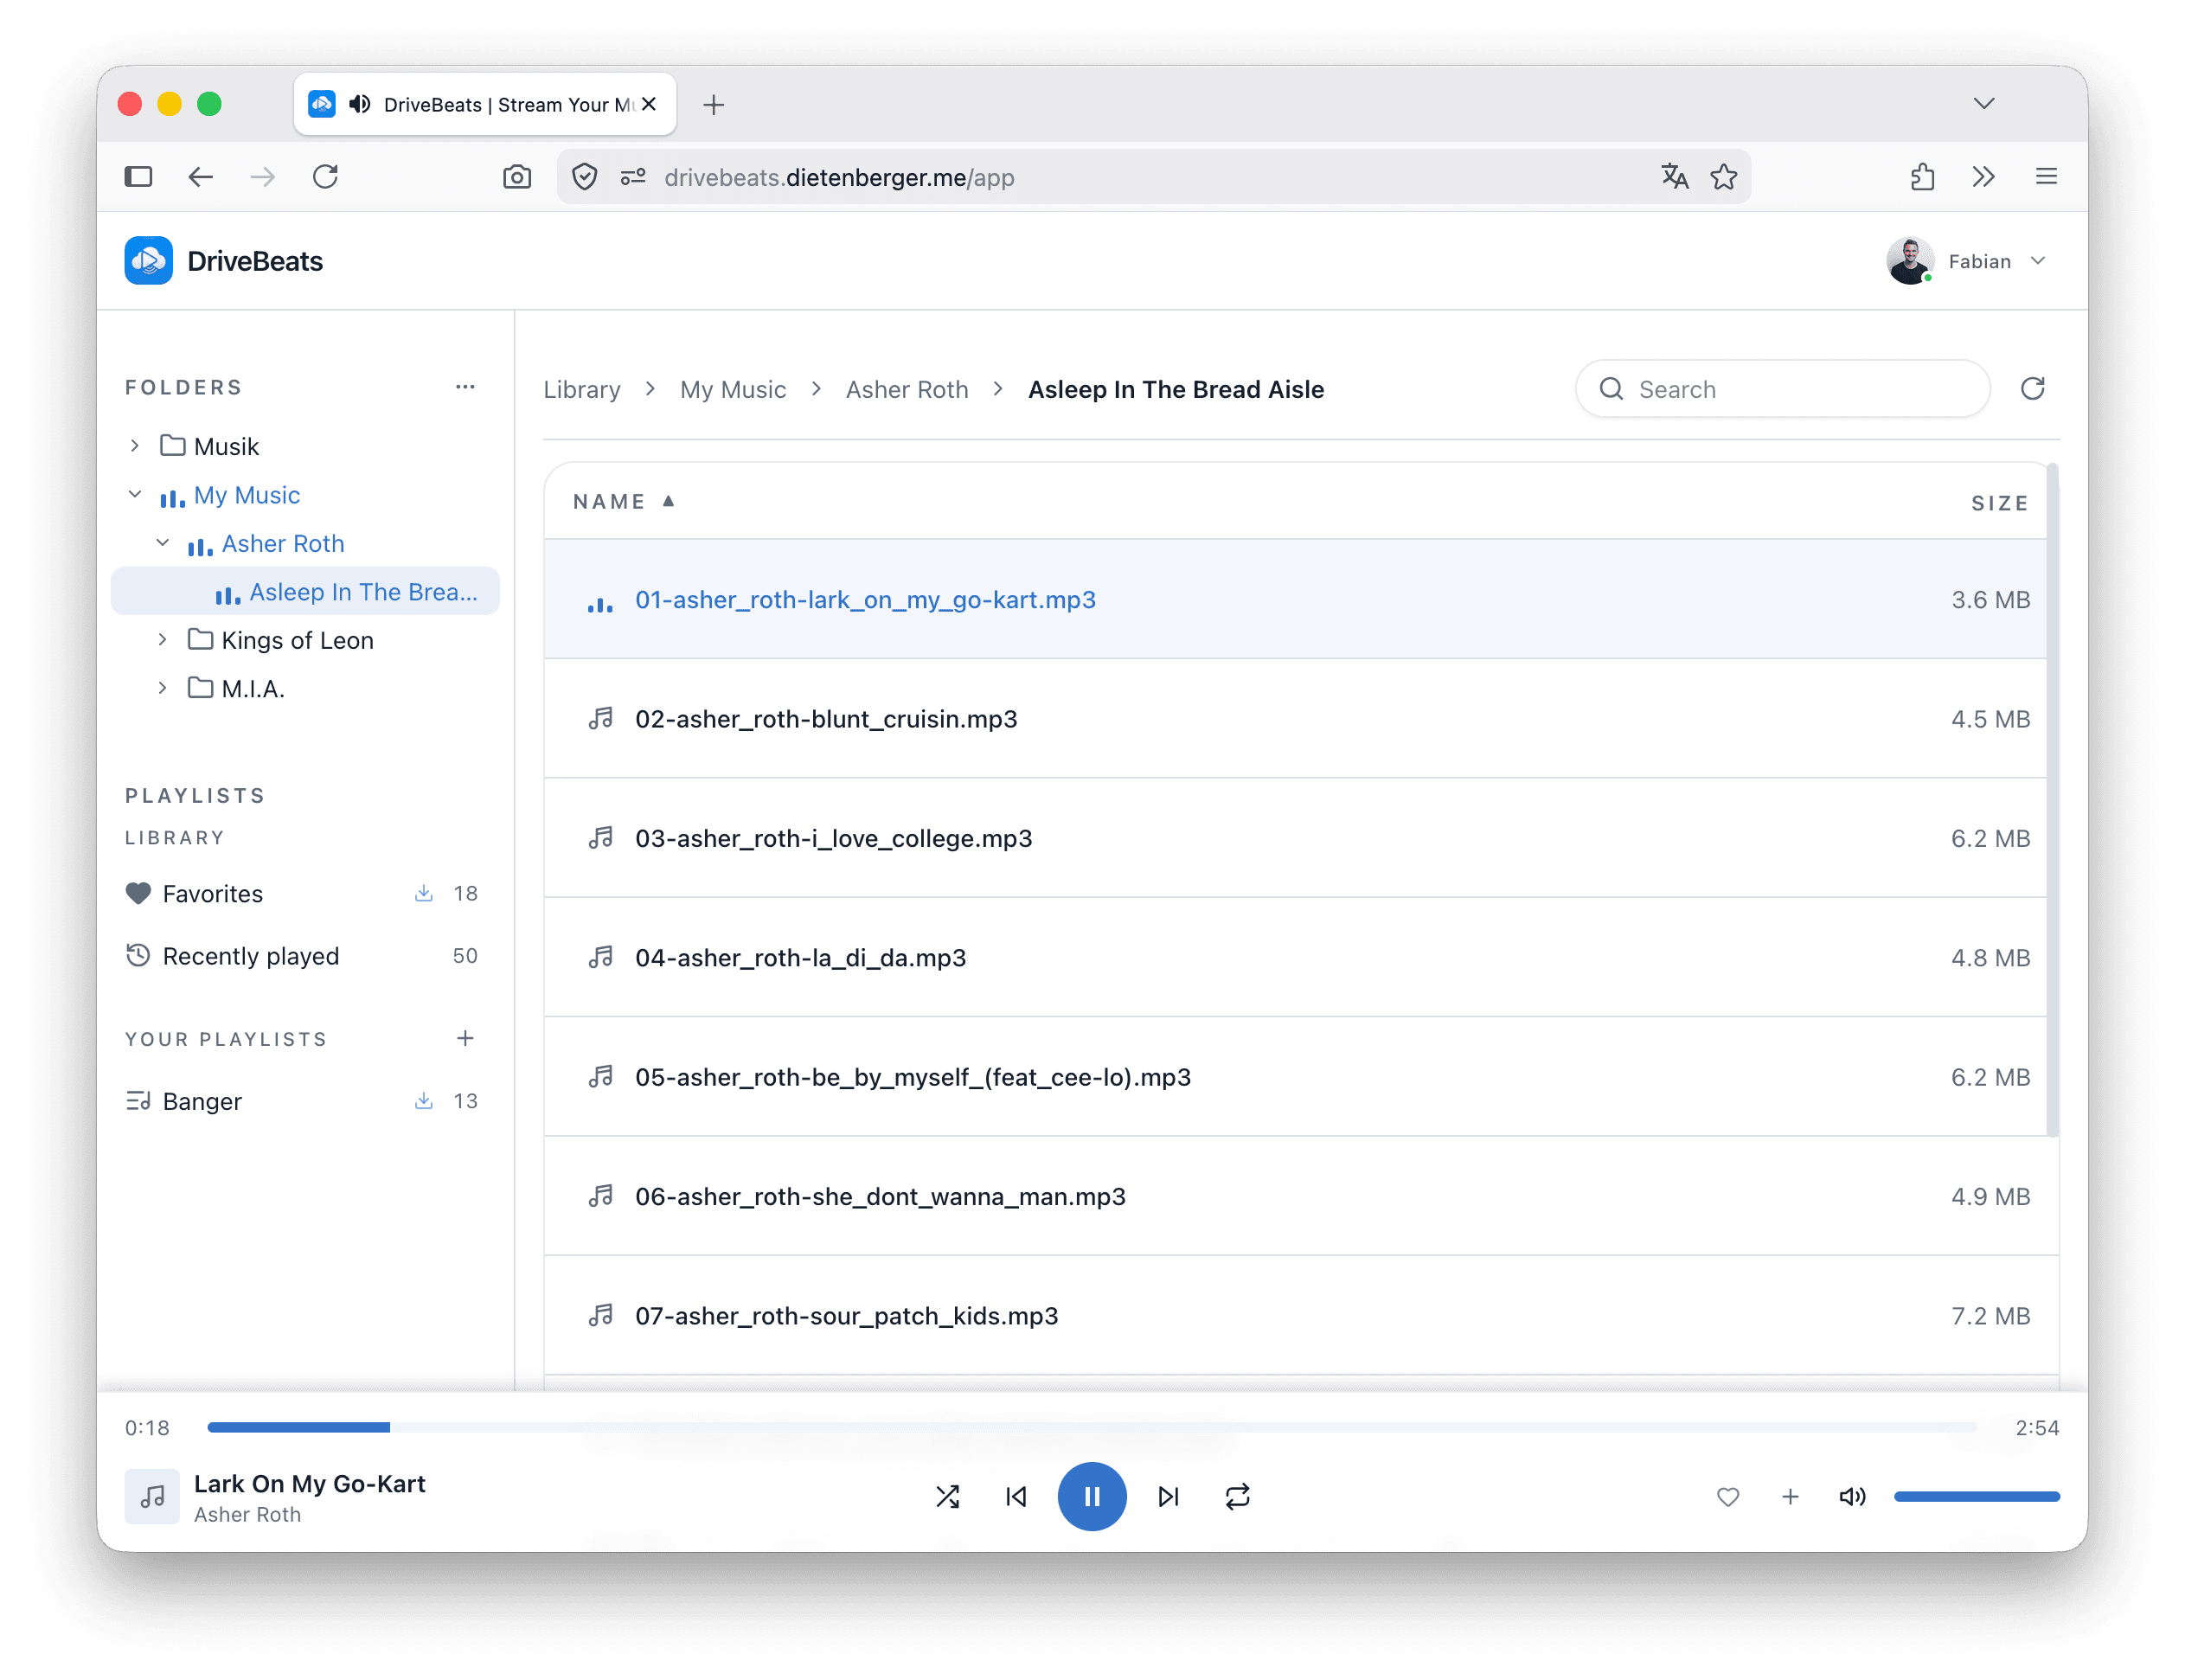Focus the Search field

1782,389
